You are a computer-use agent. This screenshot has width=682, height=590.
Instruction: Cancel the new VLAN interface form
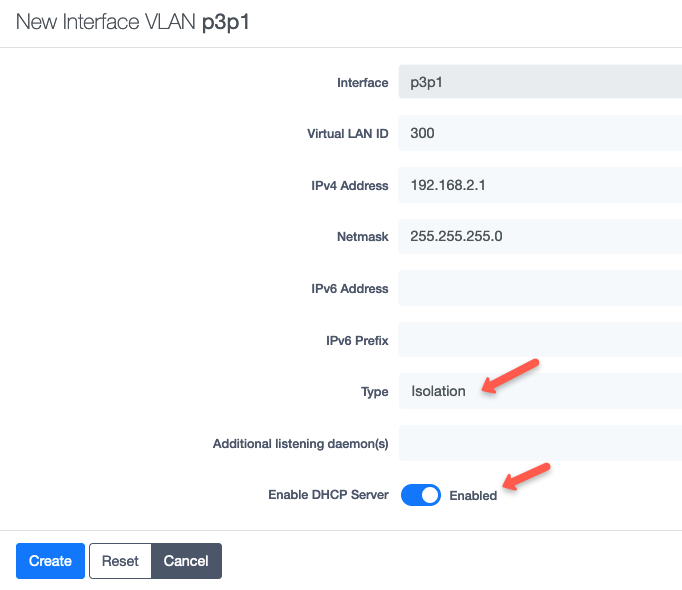click(186, 561)
